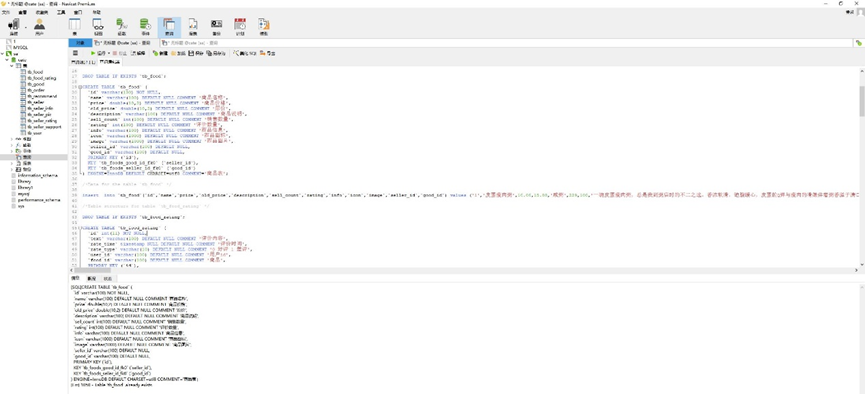Open the Favorites menu
The width and height of the screenshot is (865, 394).
[x=41, y=12]
